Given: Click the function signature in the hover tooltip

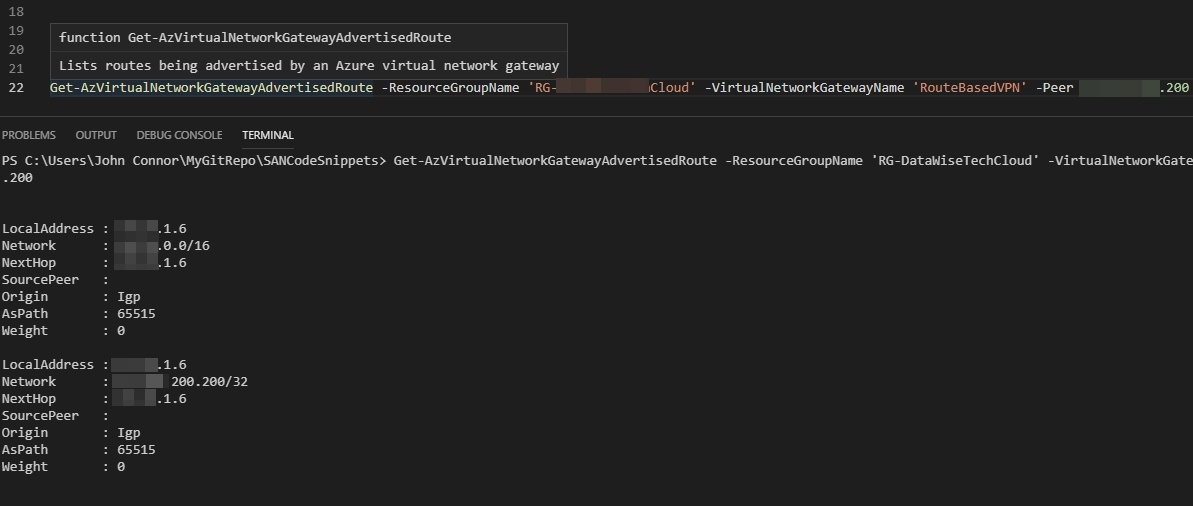Looking at the screenshot, I should coord(255,38).
